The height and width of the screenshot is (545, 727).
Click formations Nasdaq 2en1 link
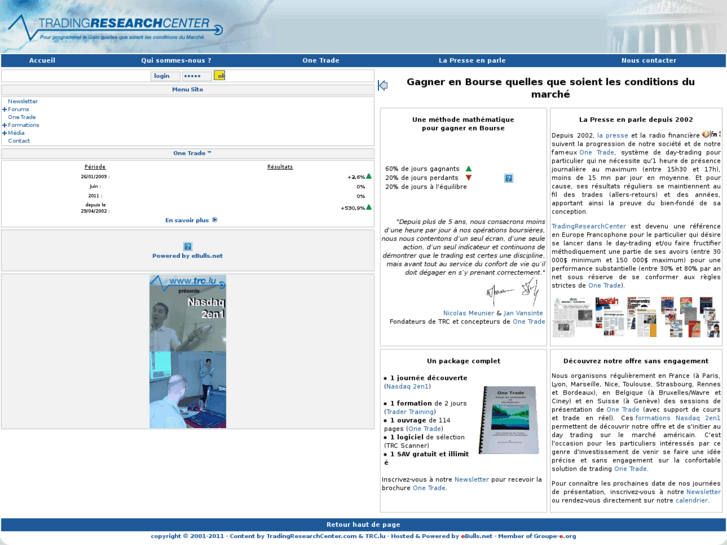678,418
